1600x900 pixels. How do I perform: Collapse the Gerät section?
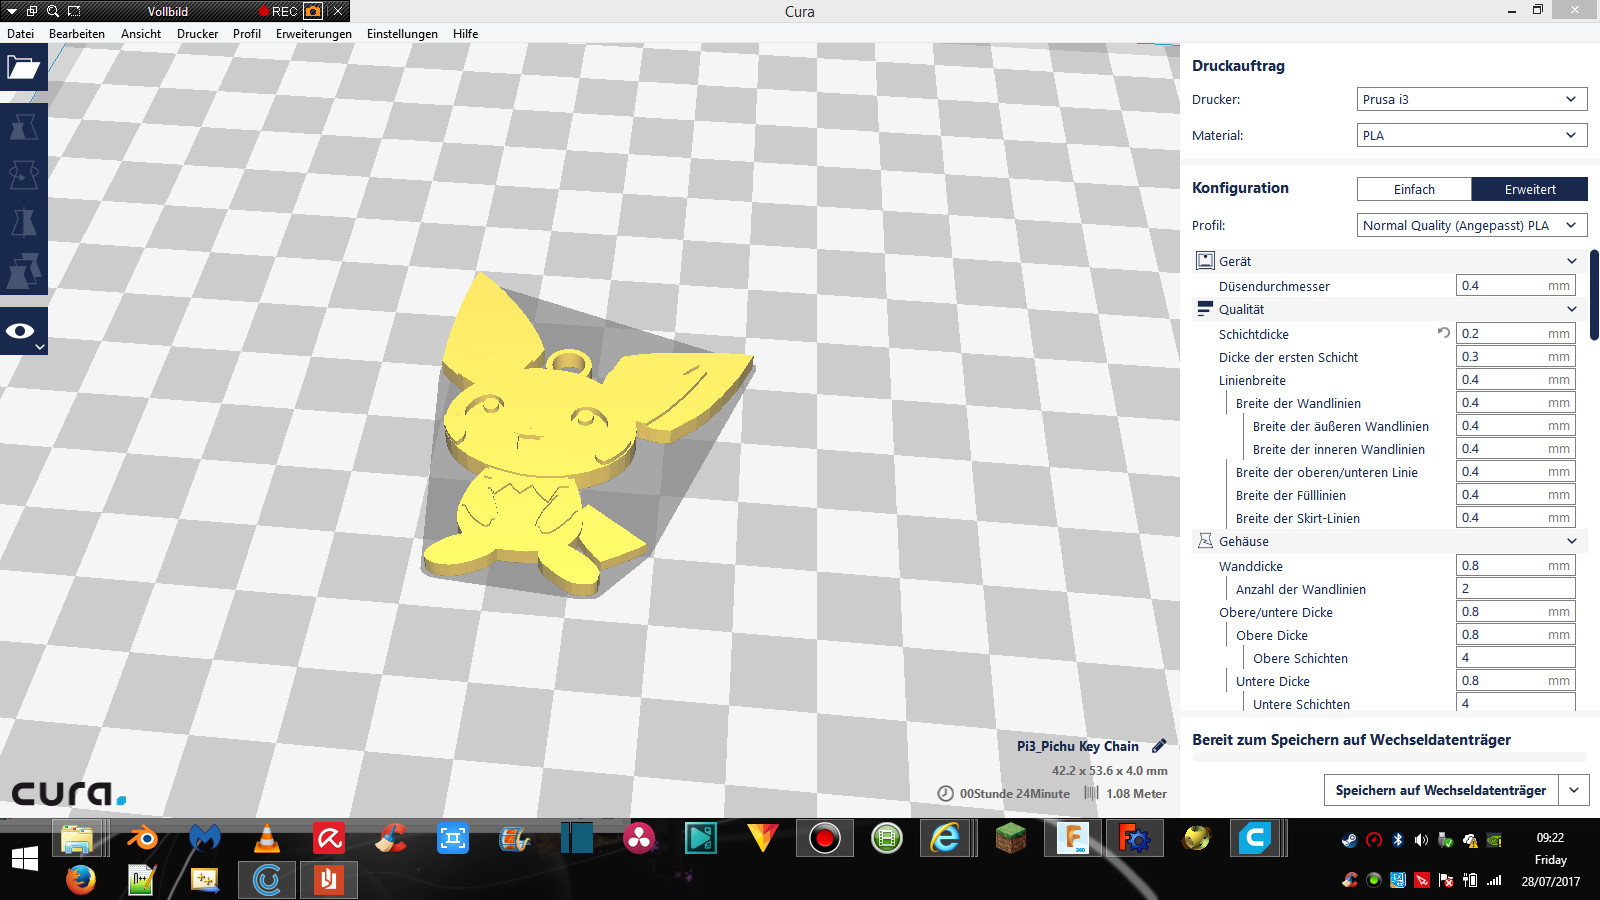coord(1571,261)
